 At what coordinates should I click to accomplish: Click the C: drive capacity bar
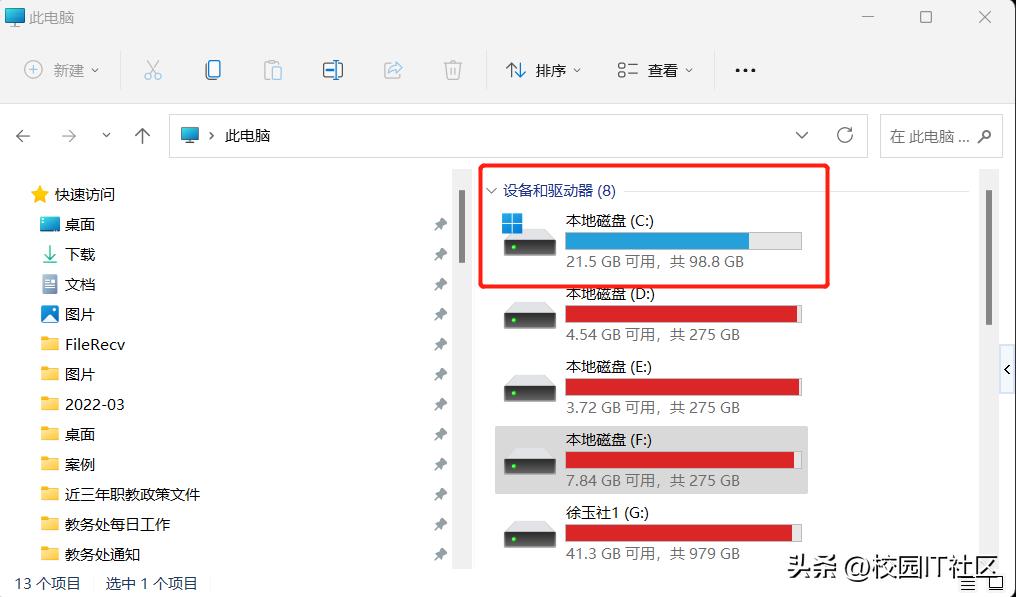tap(683, 240)
